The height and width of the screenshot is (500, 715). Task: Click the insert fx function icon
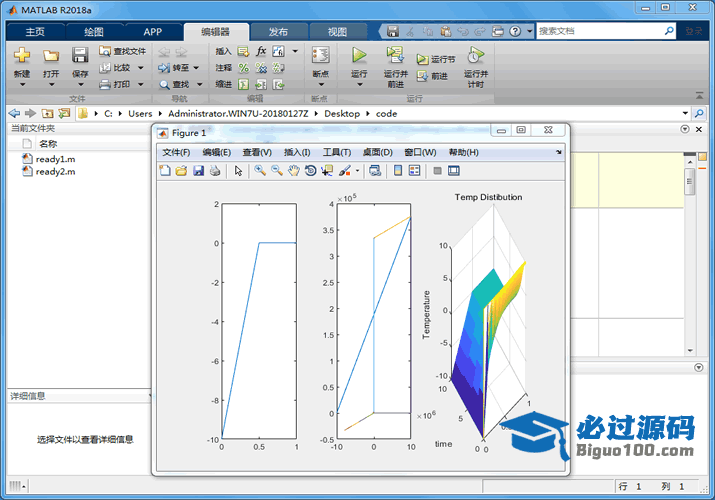pyautogui.click(x=261, y=51)
